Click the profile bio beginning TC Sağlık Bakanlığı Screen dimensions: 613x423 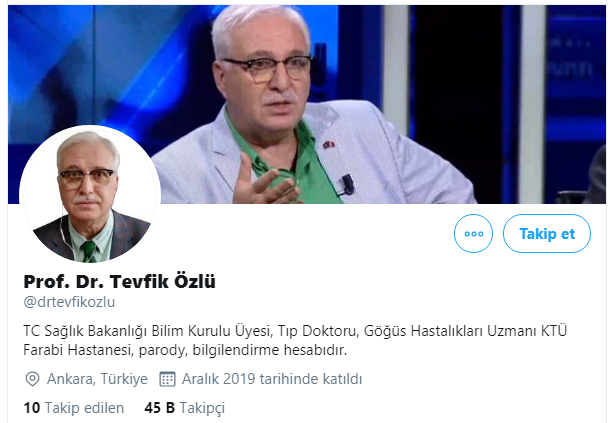click(x=295, y=340)
